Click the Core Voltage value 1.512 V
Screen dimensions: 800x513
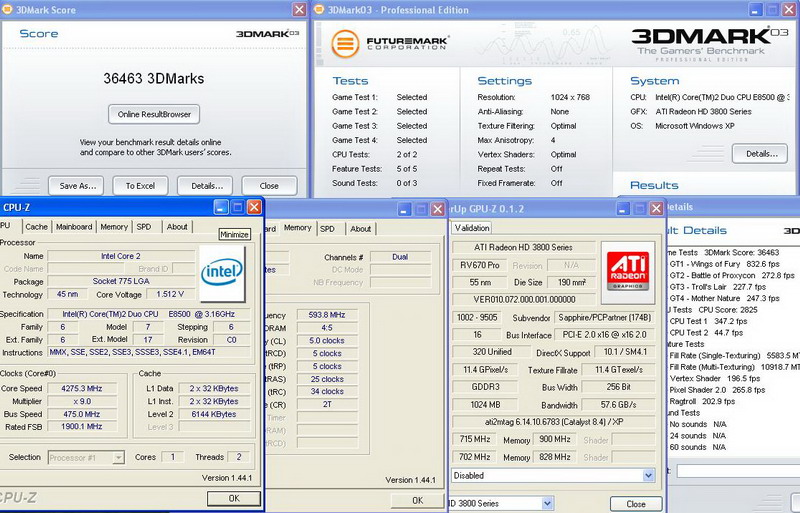pyautogui.click(x=170, y=295)
